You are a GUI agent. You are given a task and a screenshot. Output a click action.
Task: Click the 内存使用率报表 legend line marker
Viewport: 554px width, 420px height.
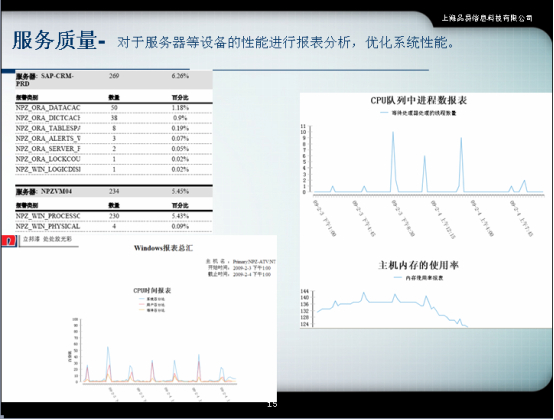tap(397, 278)
